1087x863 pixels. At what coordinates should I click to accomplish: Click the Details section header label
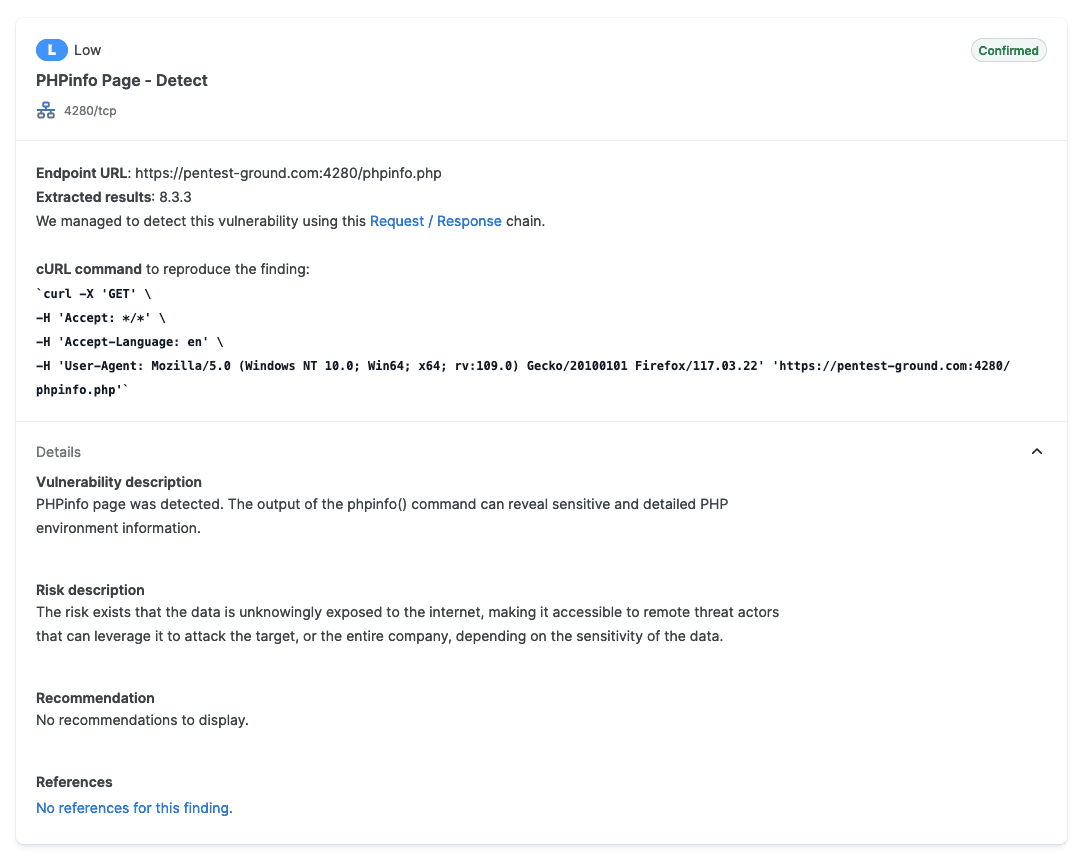59,452
